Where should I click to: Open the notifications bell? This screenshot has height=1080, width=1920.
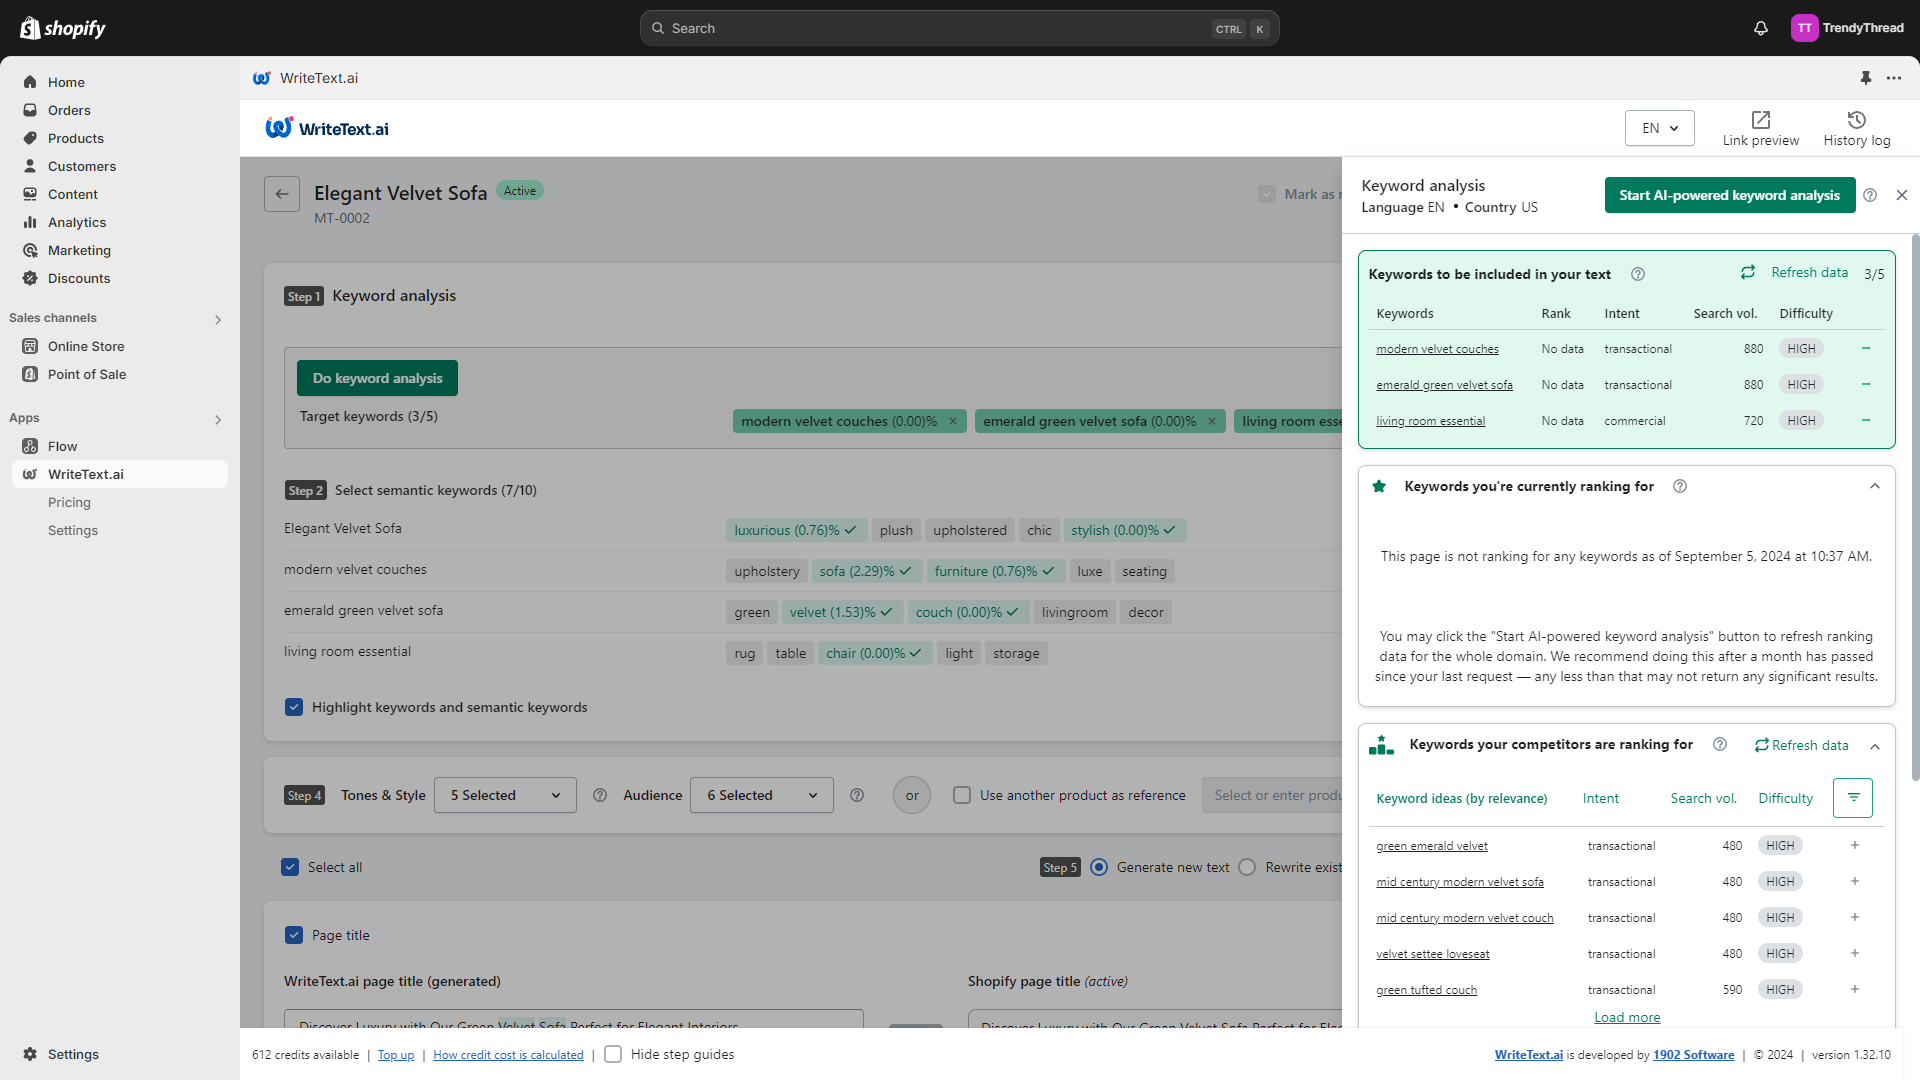1761,28
